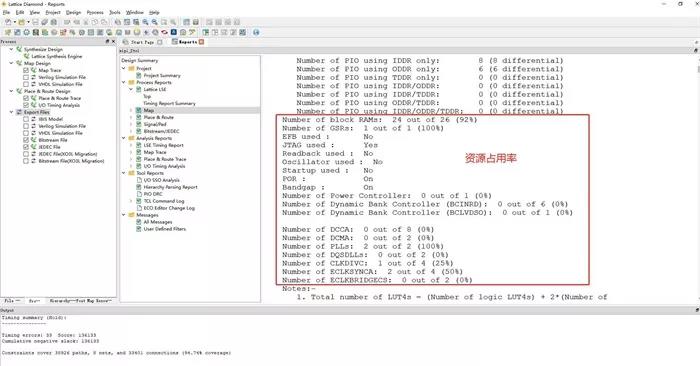Image resolution: width=700 pixels, height=366 pixels.
Task: Click the Copy toolbar icon
Action: 95,22
